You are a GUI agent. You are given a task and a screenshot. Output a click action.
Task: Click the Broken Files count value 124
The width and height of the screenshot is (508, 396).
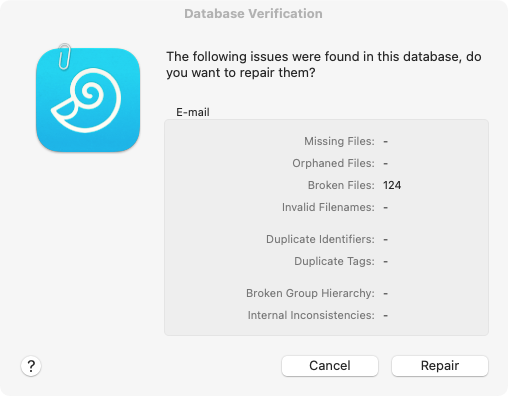pyautogui.click(x=392, y=185)
